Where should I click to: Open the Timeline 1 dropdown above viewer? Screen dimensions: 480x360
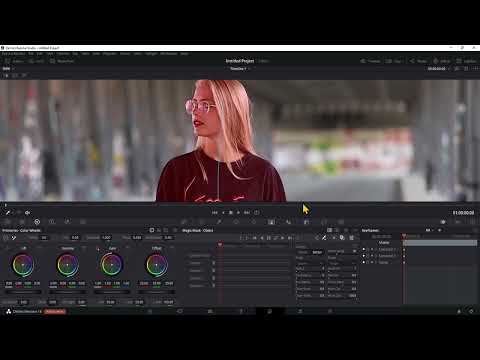coord(239,69)
